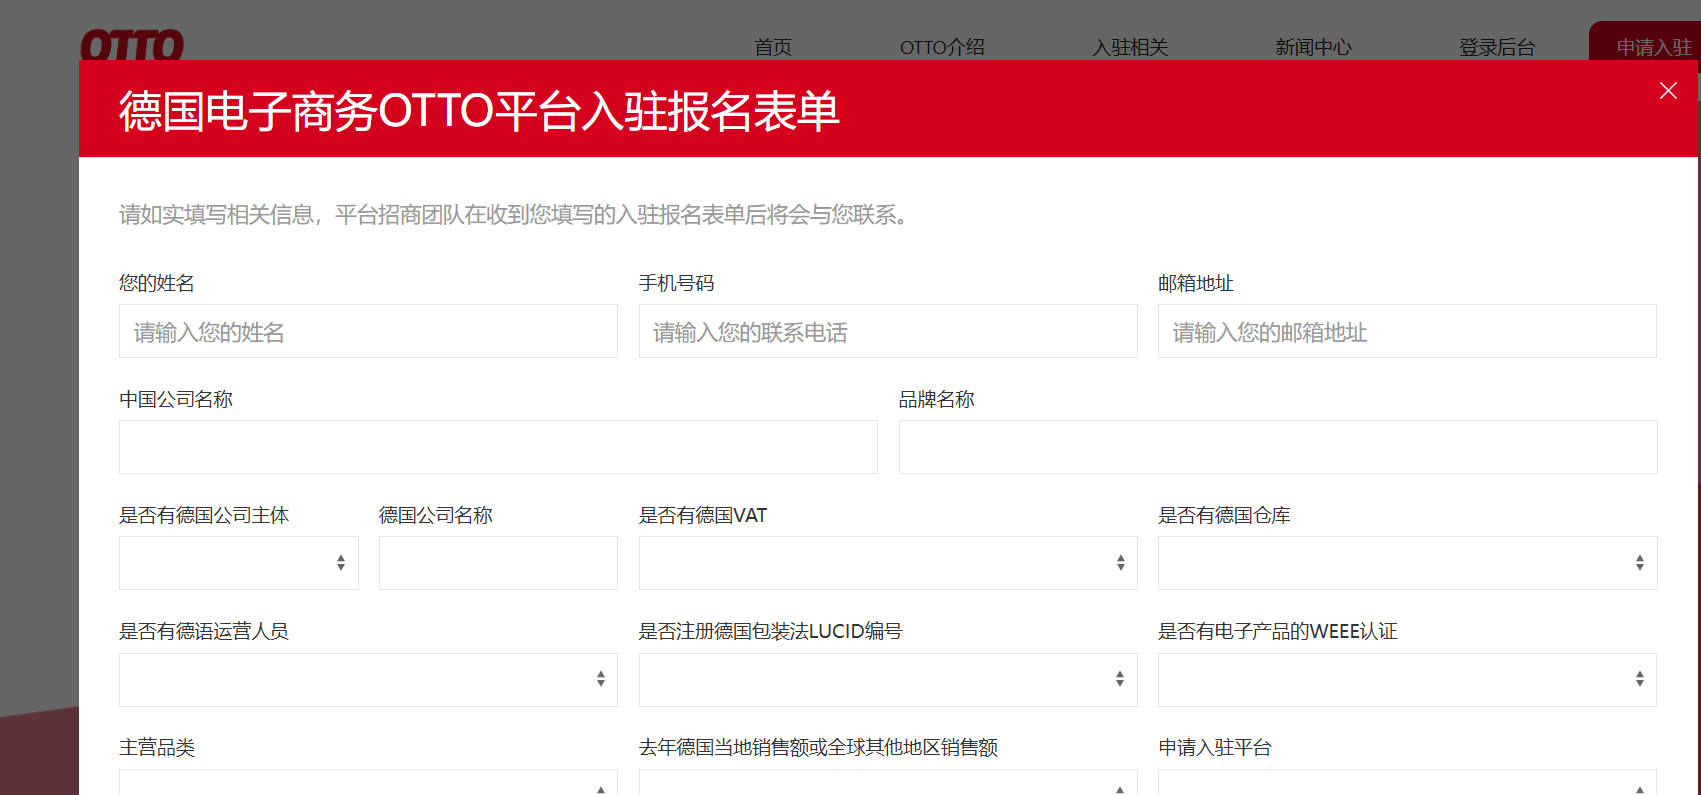Screen dimensions: 1701x795
Task: Click the 德国电子商务OTTO平台入驻报名表单 title
Action: pos(479,110)
